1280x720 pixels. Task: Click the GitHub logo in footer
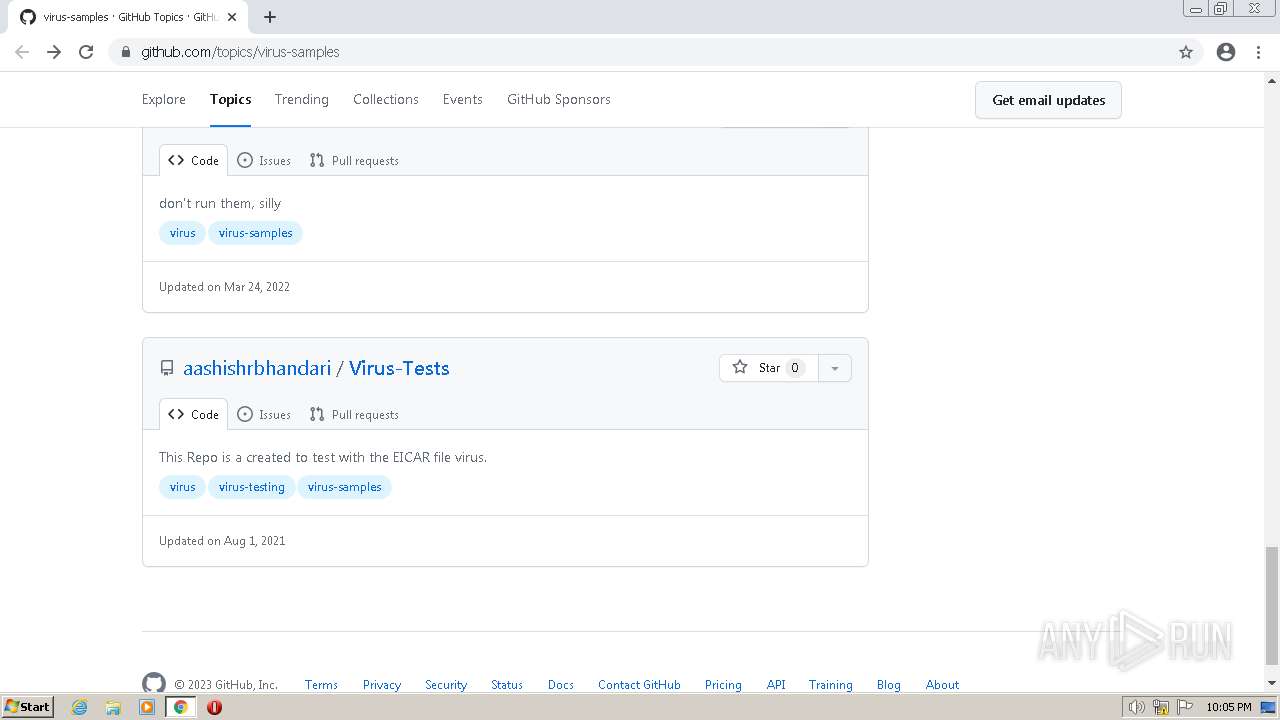154,684
